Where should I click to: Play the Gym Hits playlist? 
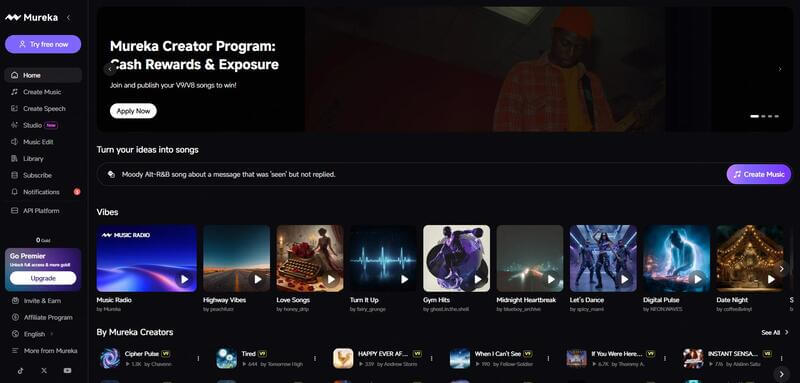[478, 279]
